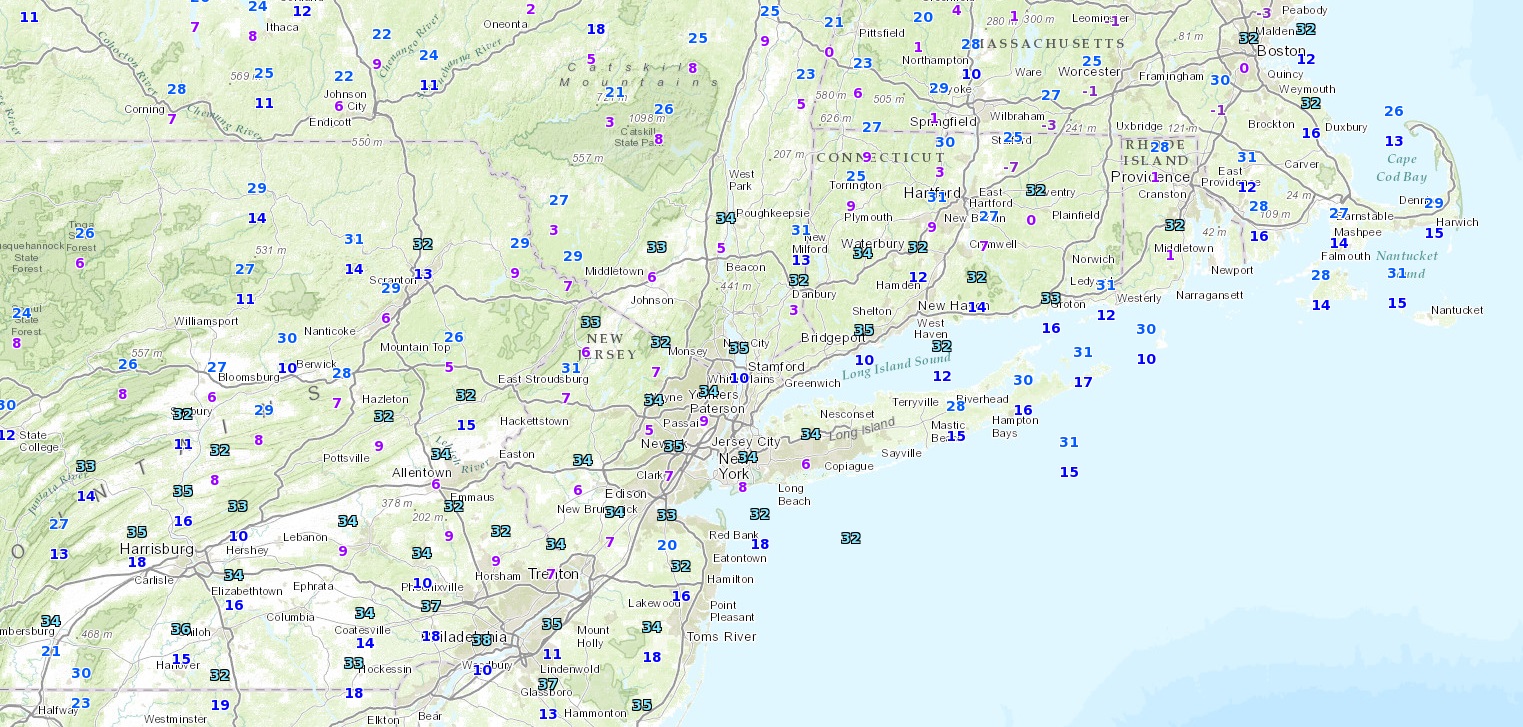
Task: Select the Long Island Sound water label
Action: click(895, 368)
